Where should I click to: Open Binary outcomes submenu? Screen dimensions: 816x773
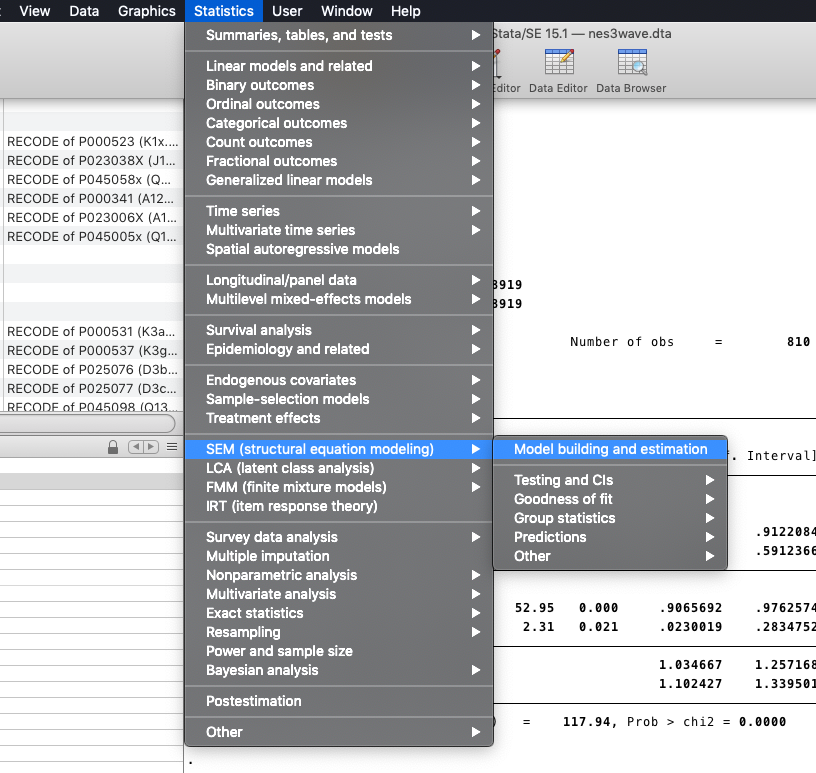click(x=339, y=85)
